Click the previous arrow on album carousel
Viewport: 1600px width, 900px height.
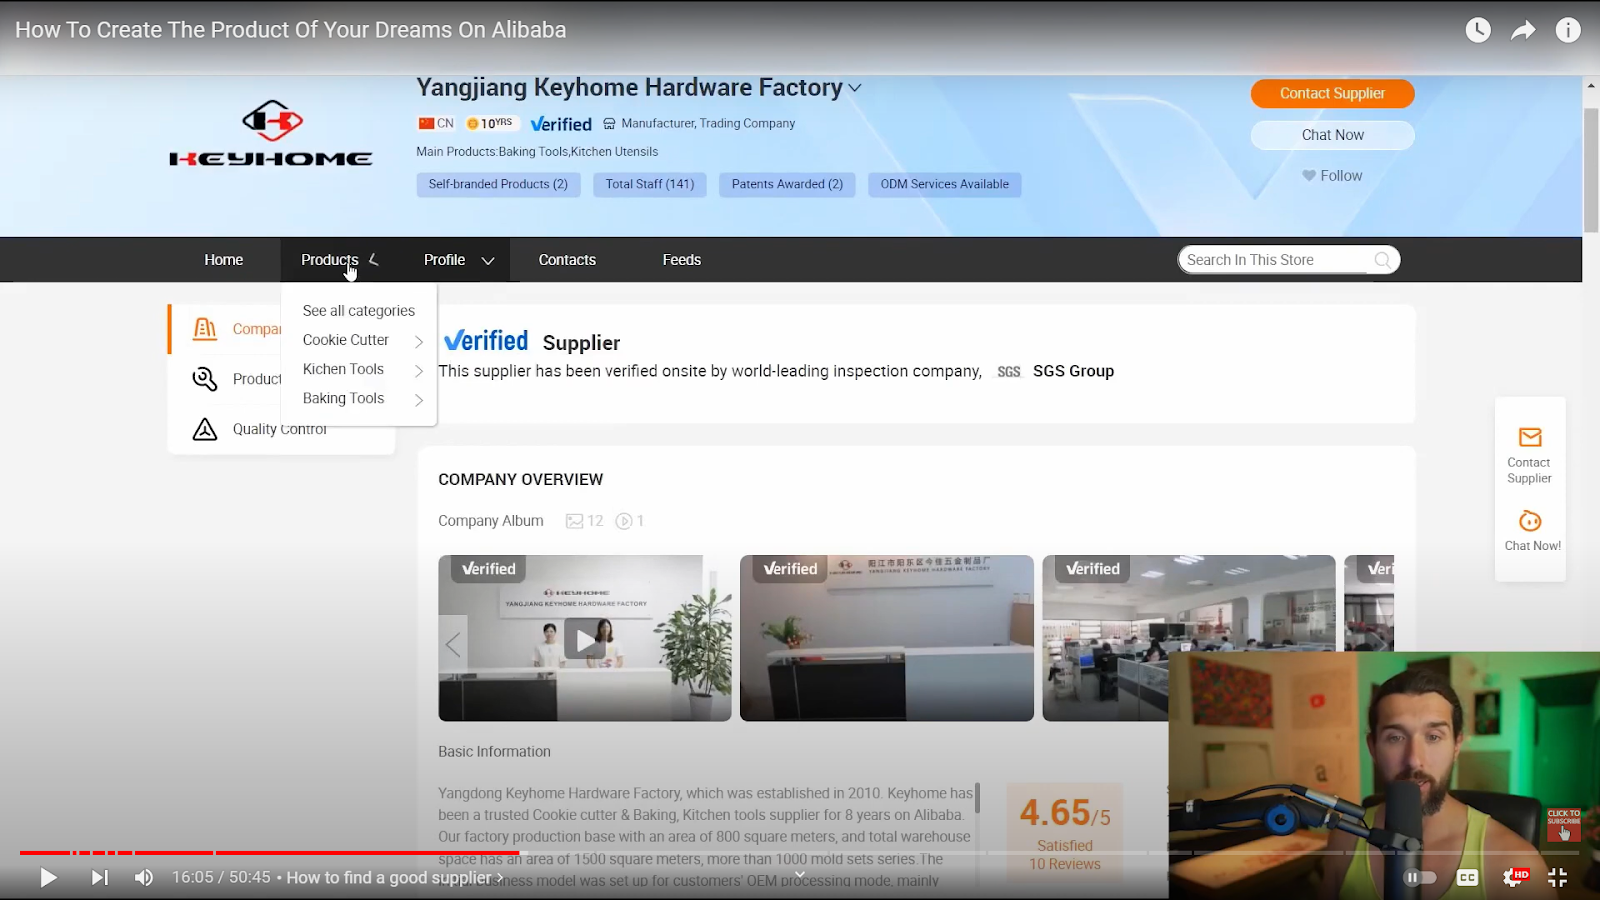[453, 644]
